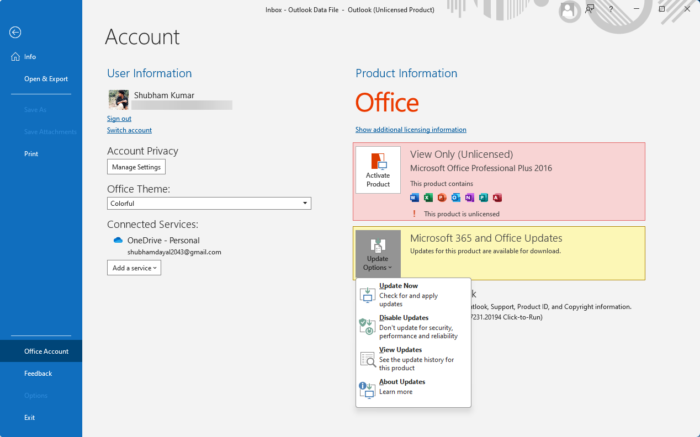
Task: Click This product is unlicensed message
Action: point(462,214)
